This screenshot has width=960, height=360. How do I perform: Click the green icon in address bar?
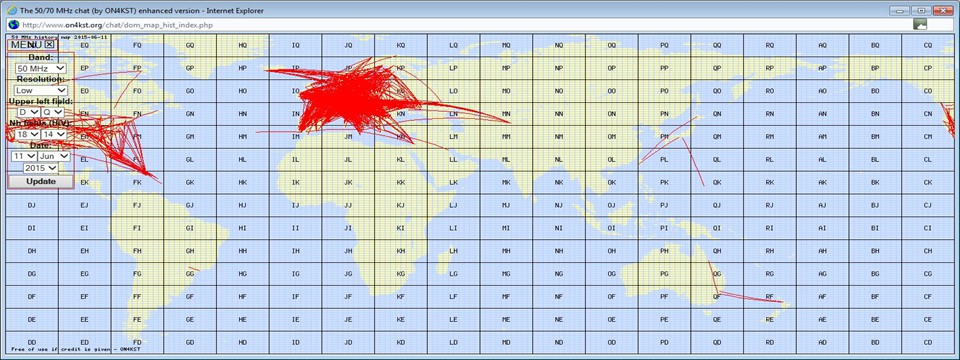920,24
